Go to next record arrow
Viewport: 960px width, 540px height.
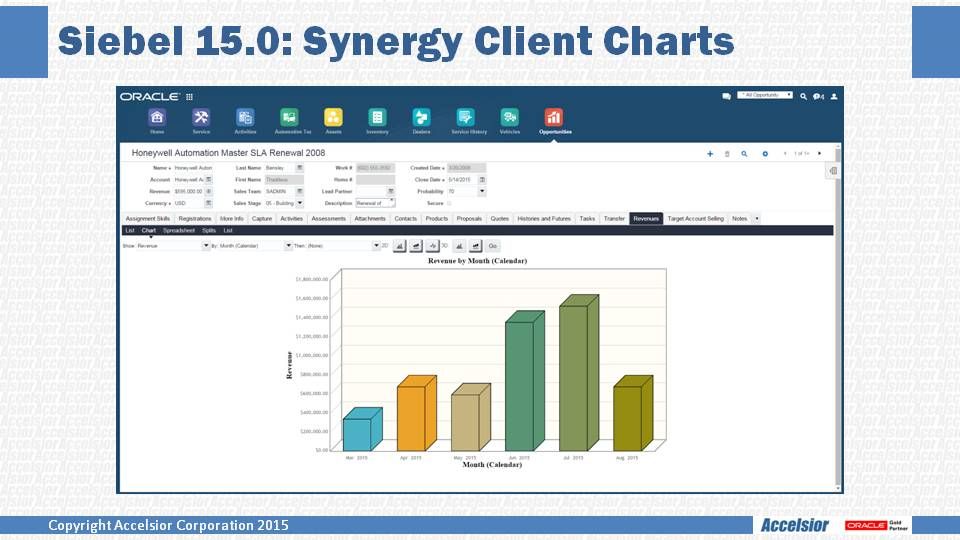click(820, 154)
